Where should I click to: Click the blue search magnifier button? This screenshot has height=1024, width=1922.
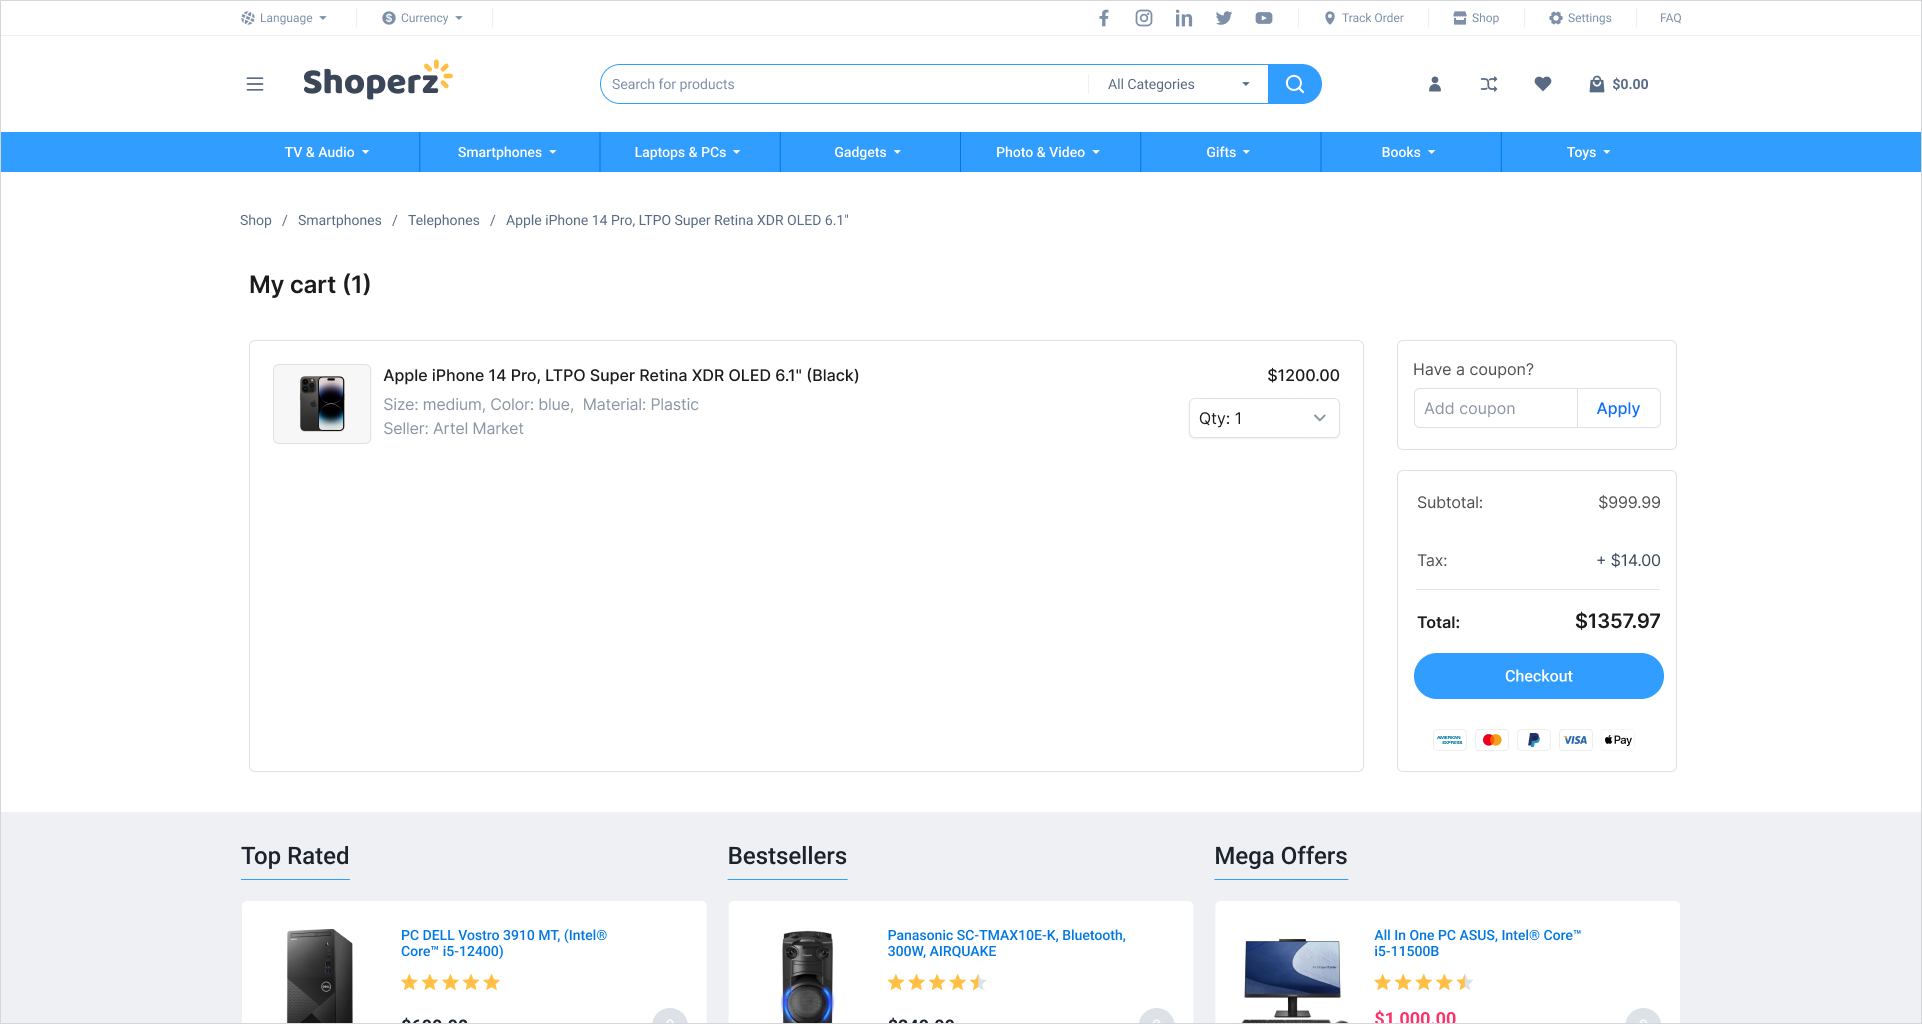(x=1295, y=84)
